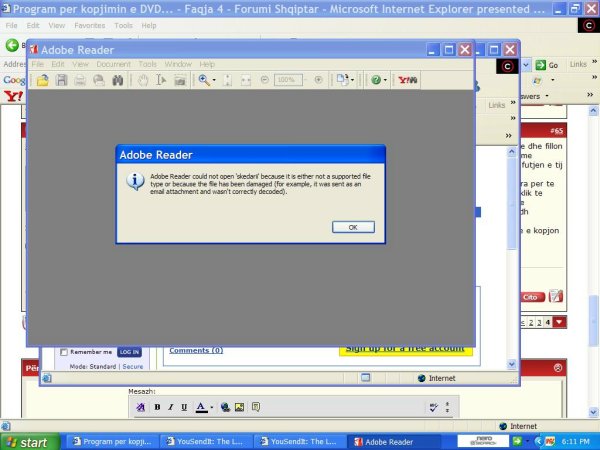Screen dimensions: 600x450
Task: Click the Actual Size page icon
Action: coord(227,80)
